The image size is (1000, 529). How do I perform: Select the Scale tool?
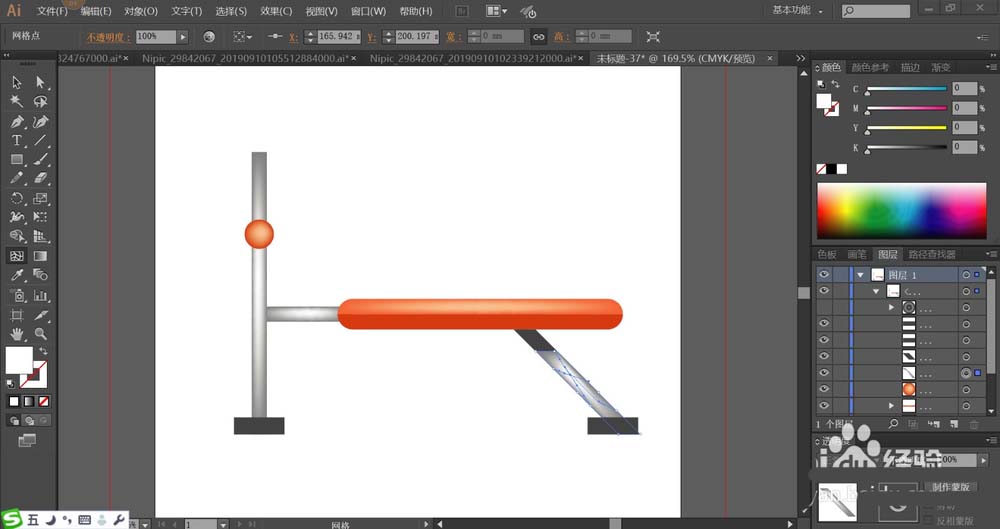[41, 198]
